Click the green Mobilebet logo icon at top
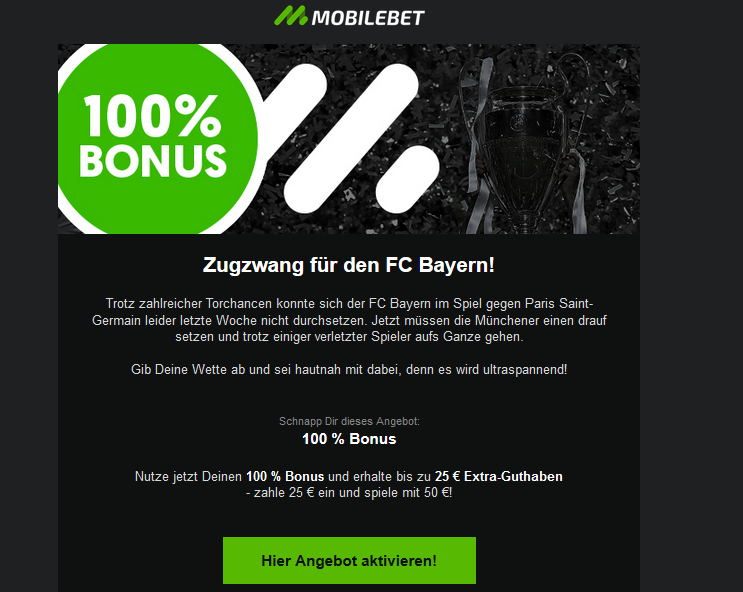This screenshot has height=592, width=743. [290, 15]
